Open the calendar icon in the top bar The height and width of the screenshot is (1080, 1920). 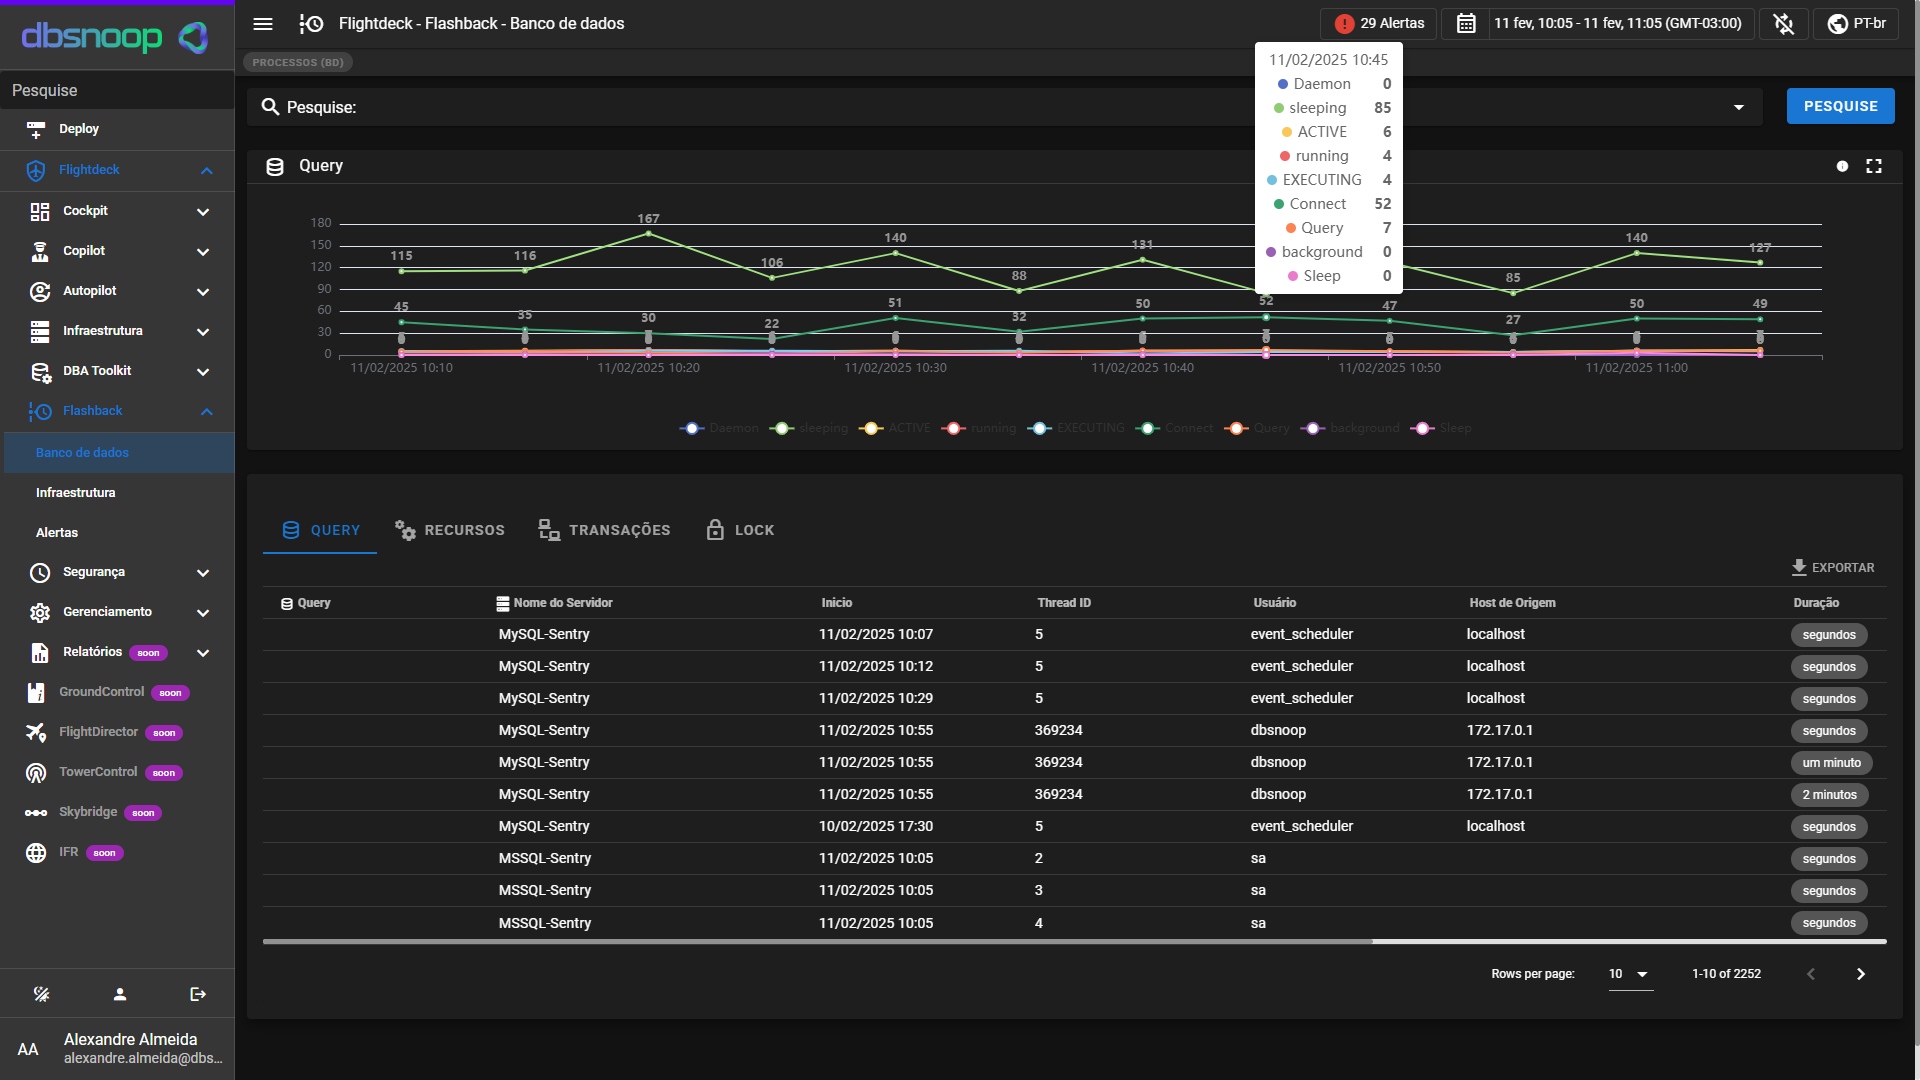point(1464,23)
